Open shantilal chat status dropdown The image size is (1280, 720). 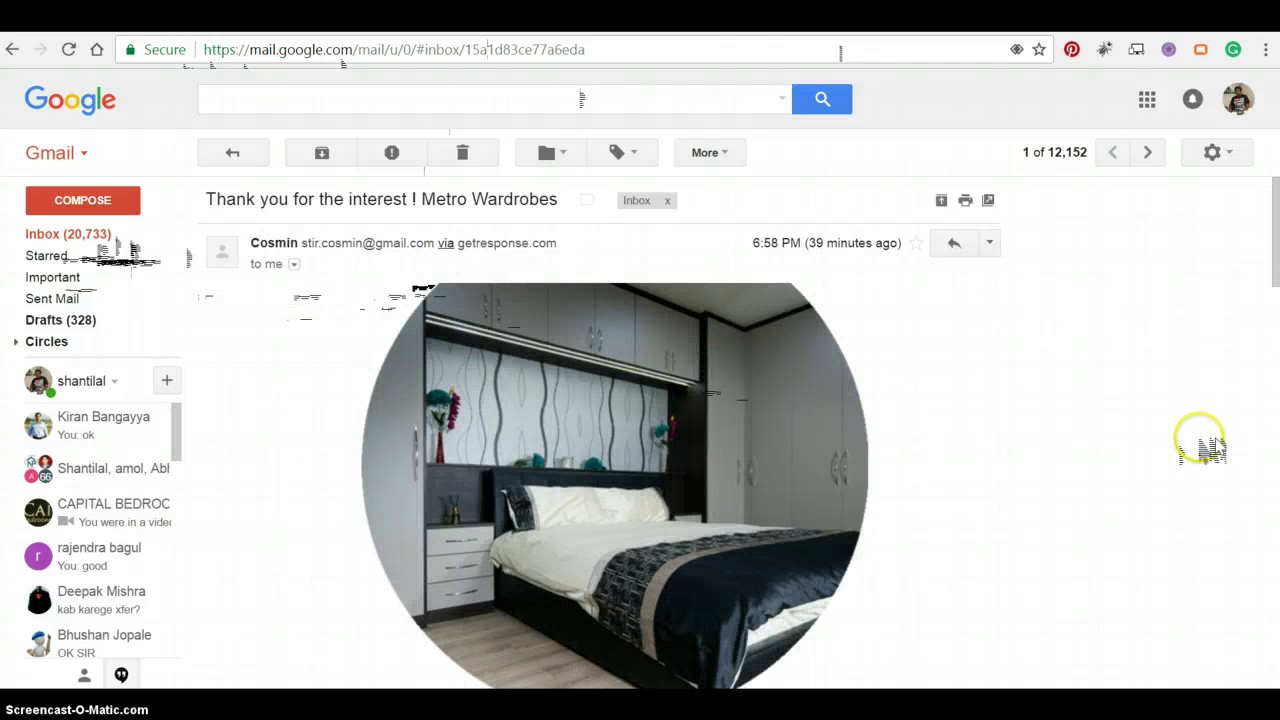[114, 381]
